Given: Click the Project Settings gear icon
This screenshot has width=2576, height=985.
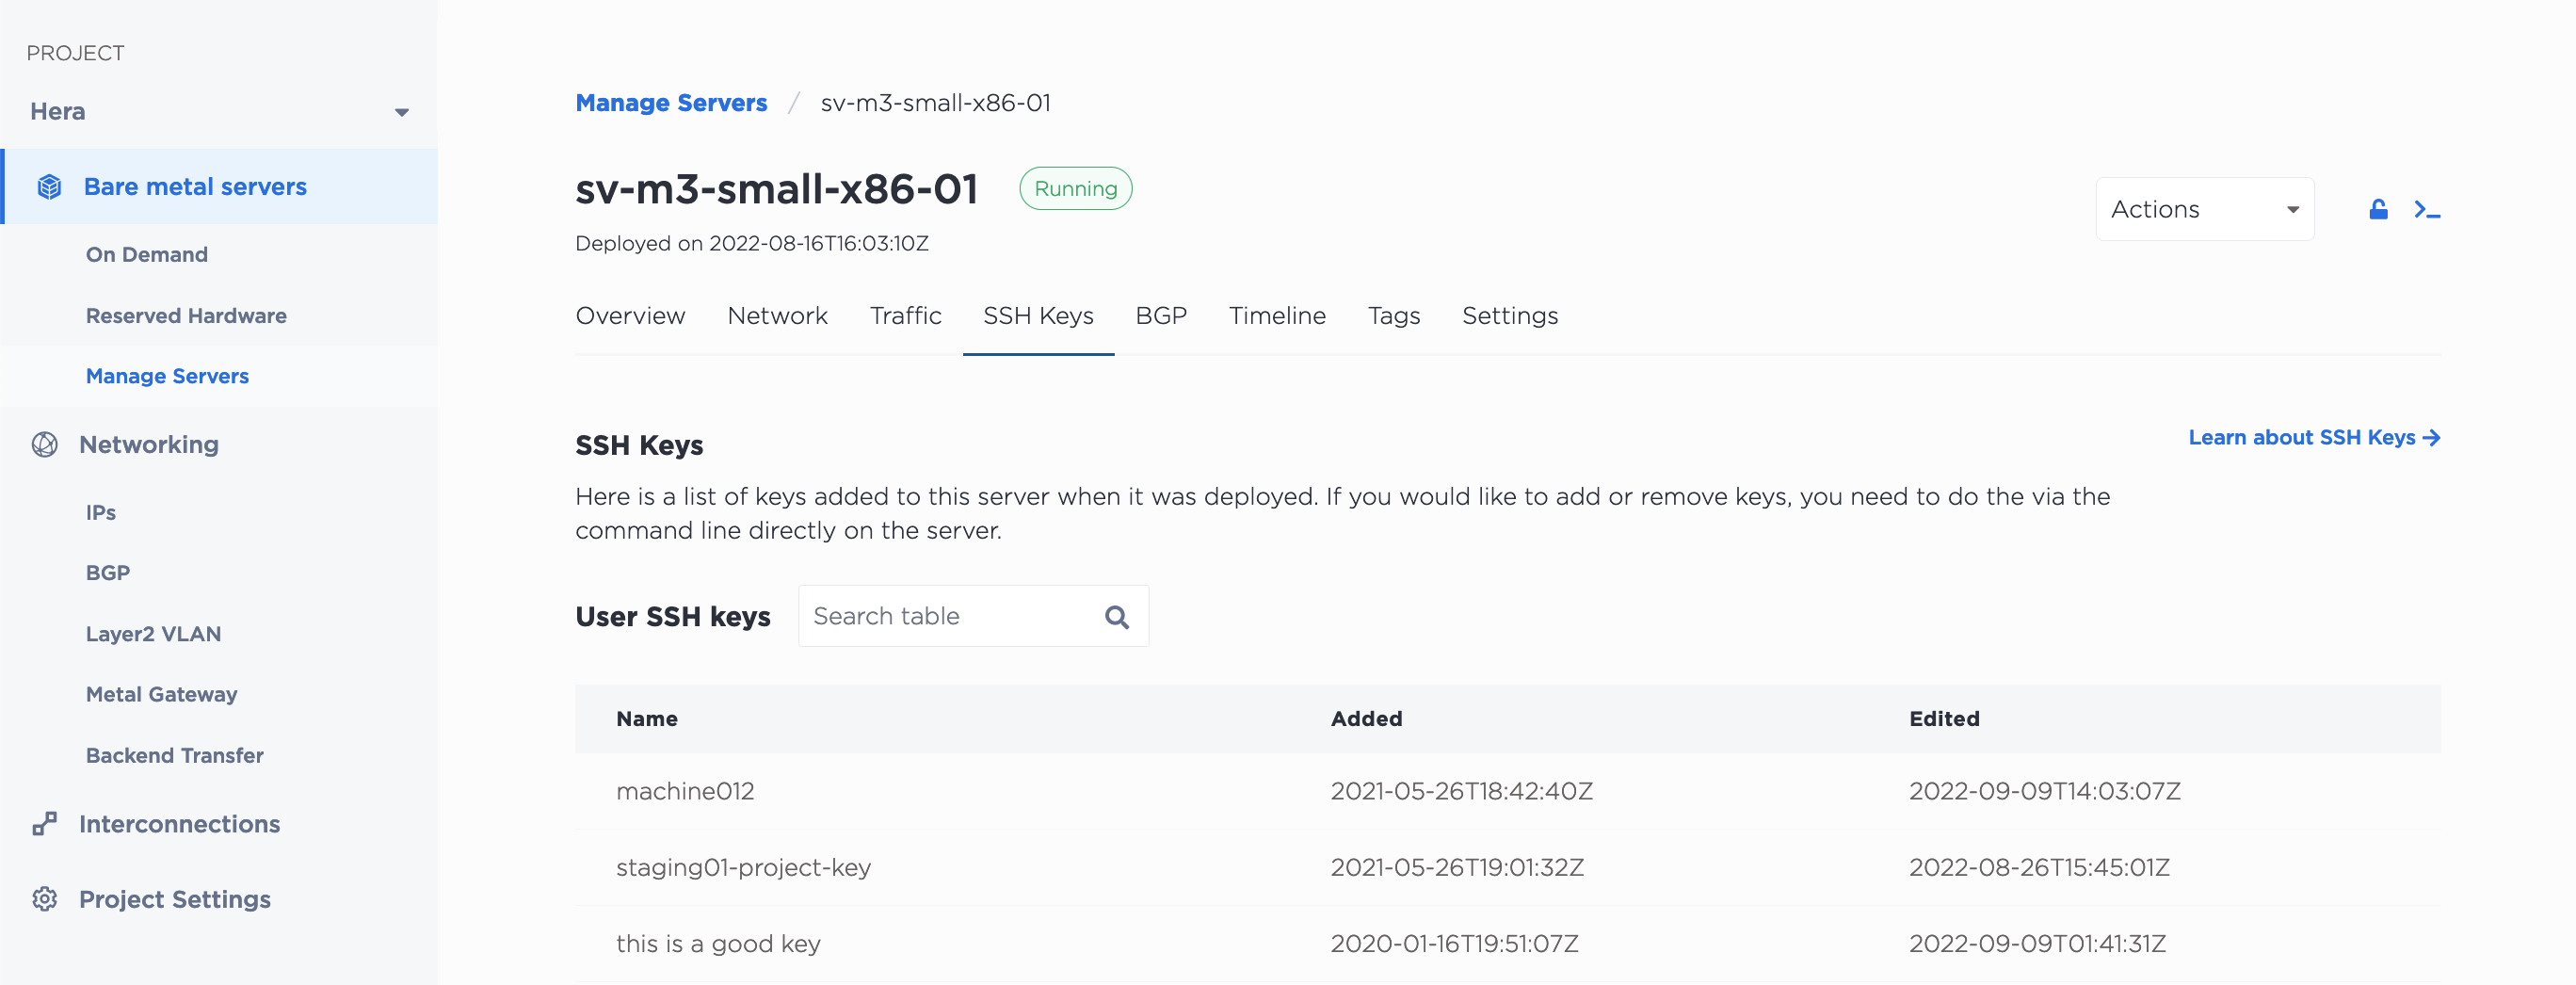Looking at the screenshot, I should pos(45,899).
